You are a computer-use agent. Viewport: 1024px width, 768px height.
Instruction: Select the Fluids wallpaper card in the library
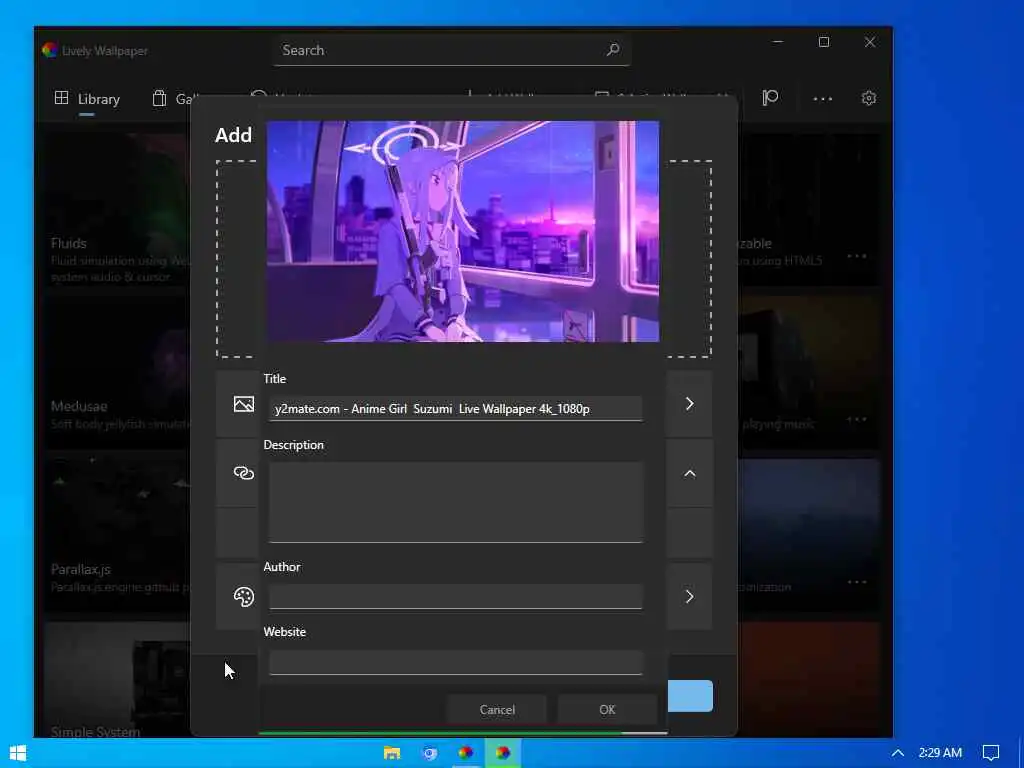pos(118,209)
